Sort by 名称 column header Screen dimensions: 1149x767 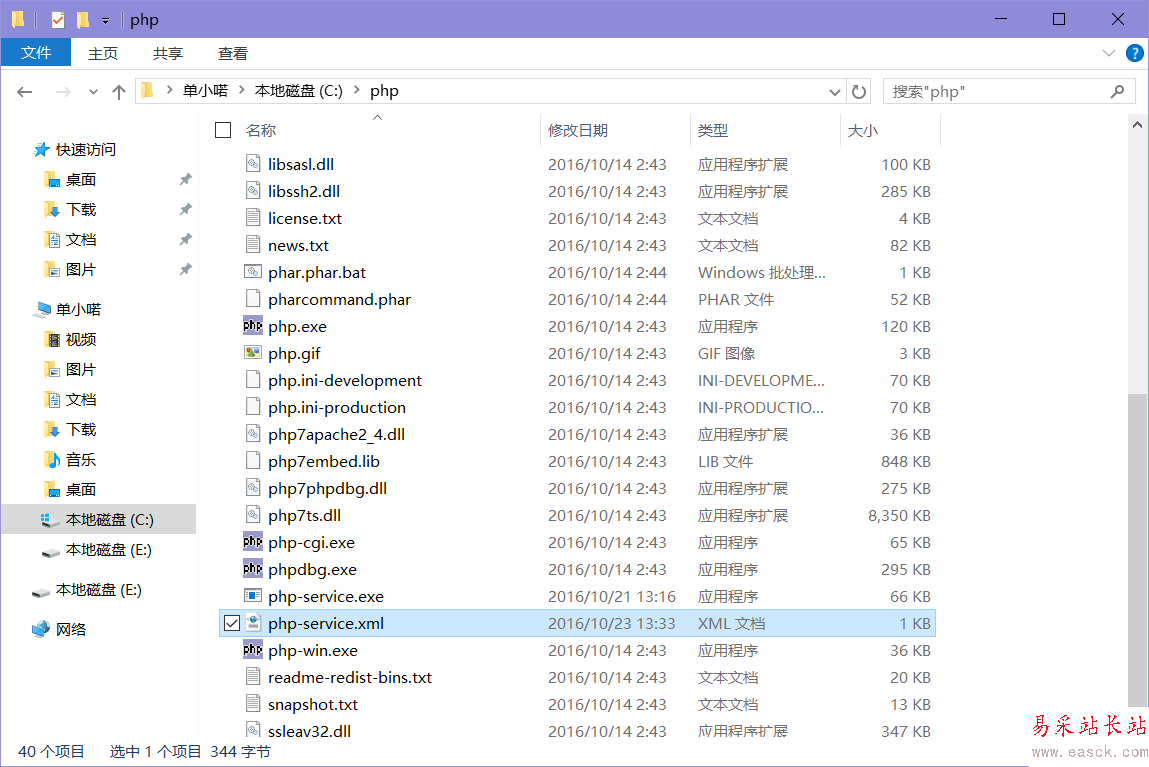[261, 130]
